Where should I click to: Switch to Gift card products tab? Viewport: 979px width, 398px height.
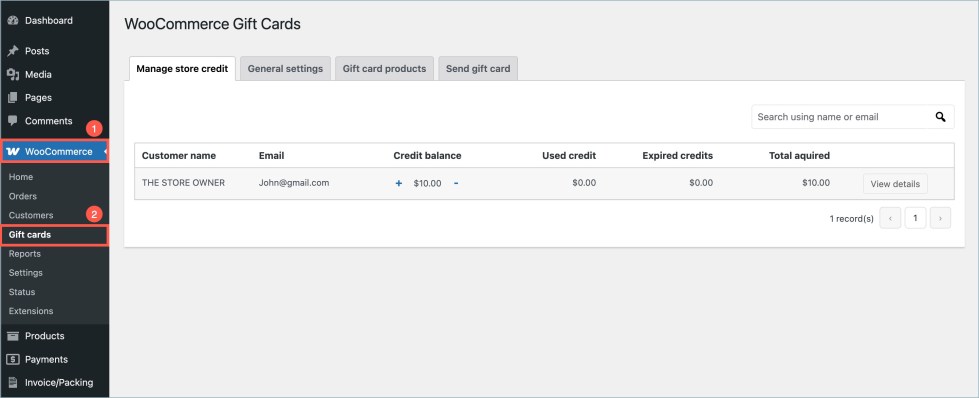[384, 69]
